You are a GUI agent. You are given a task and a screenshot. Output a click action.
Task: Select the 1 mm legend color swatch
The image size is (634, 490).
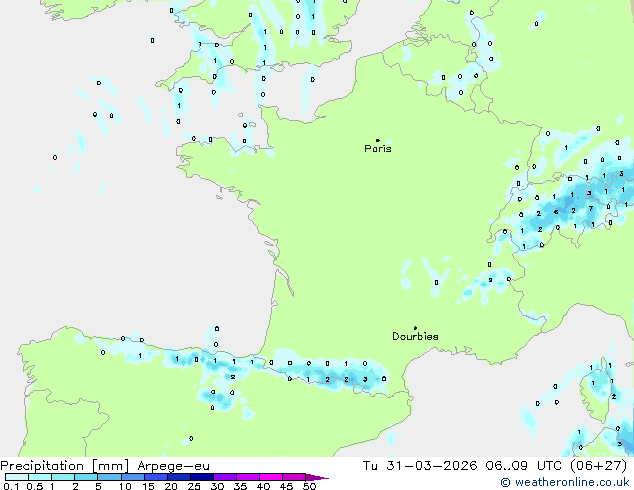coord(62,477)
